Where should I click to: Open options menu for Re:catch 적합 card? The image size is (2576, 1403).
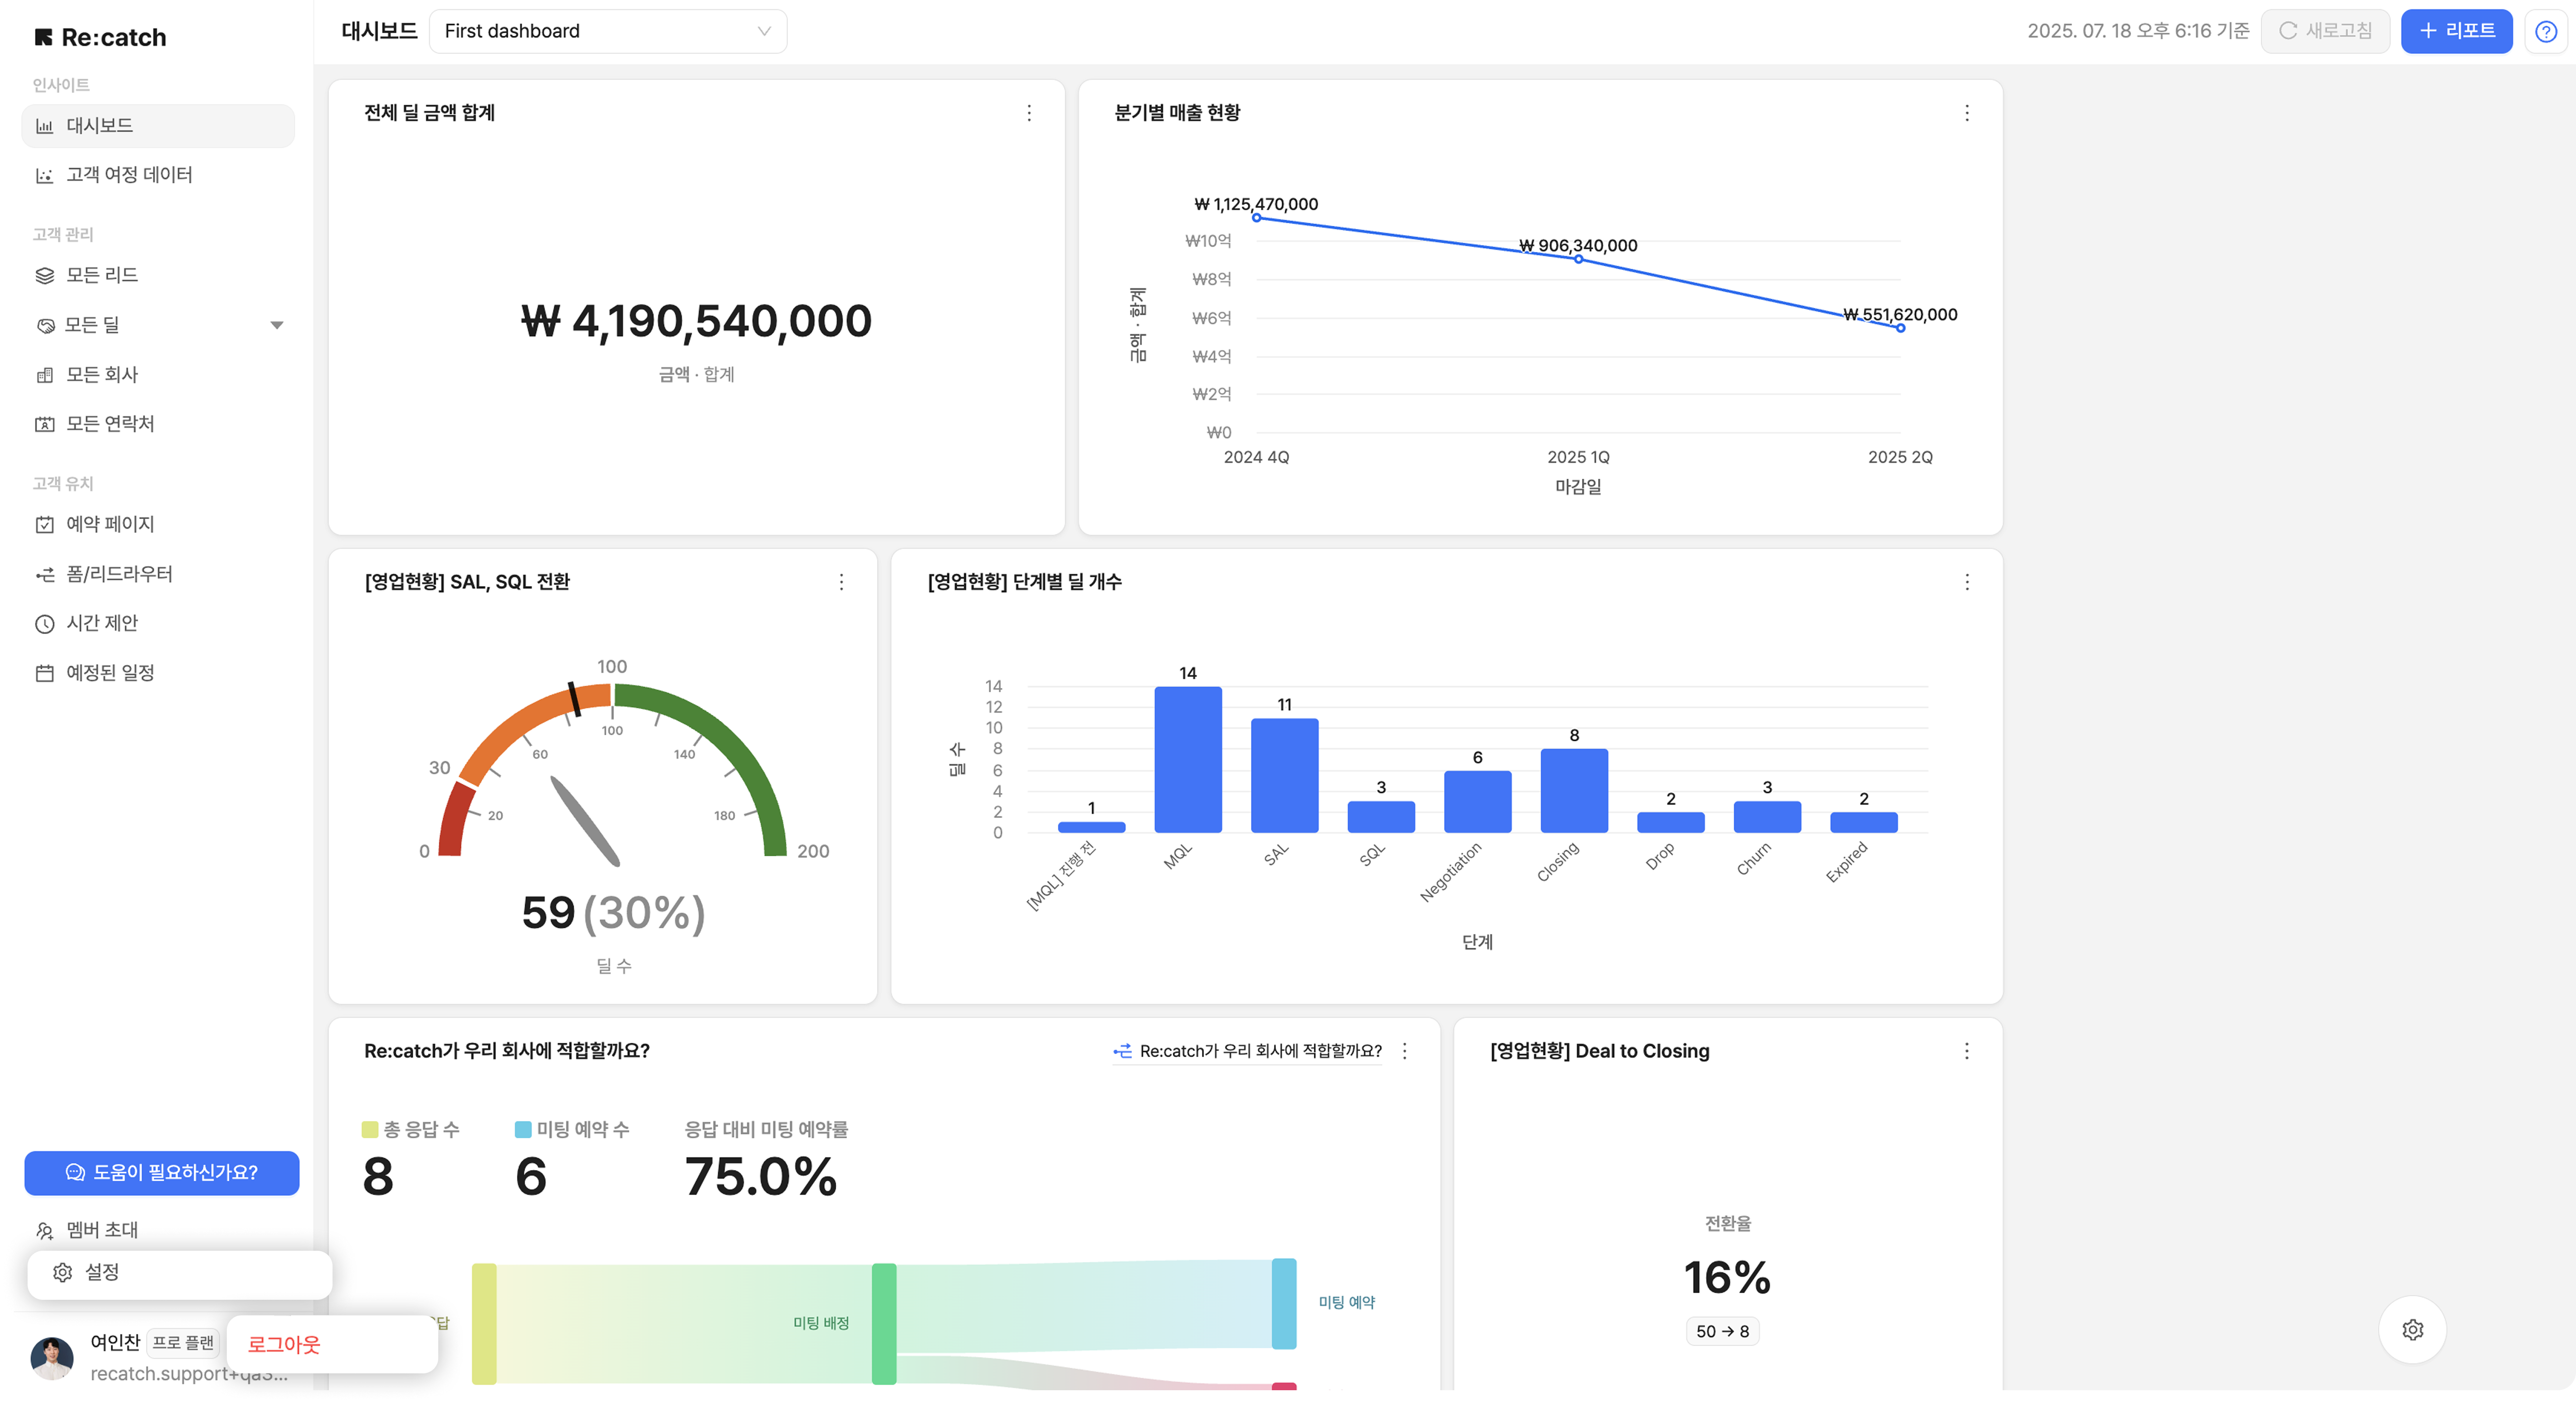[x=1405, y=1051]
